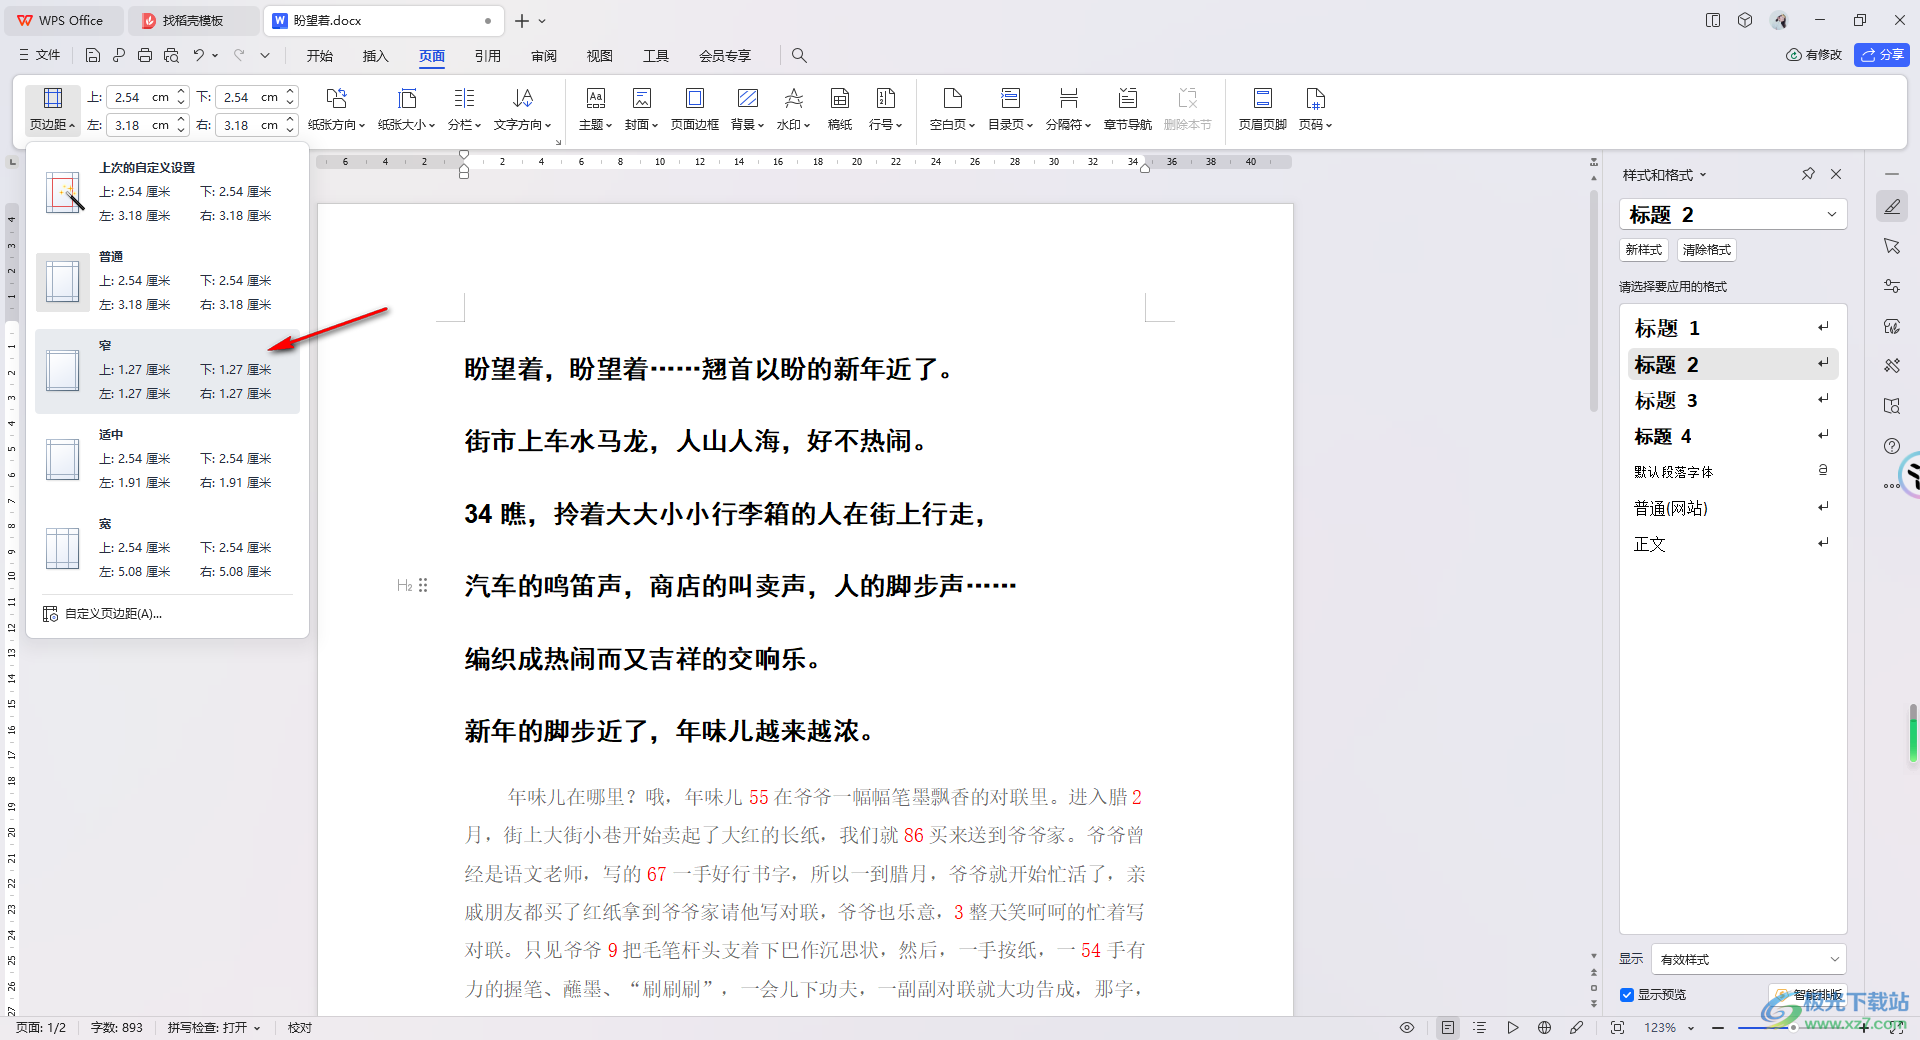Click the undo arrow icon

[x=199, y=56]
